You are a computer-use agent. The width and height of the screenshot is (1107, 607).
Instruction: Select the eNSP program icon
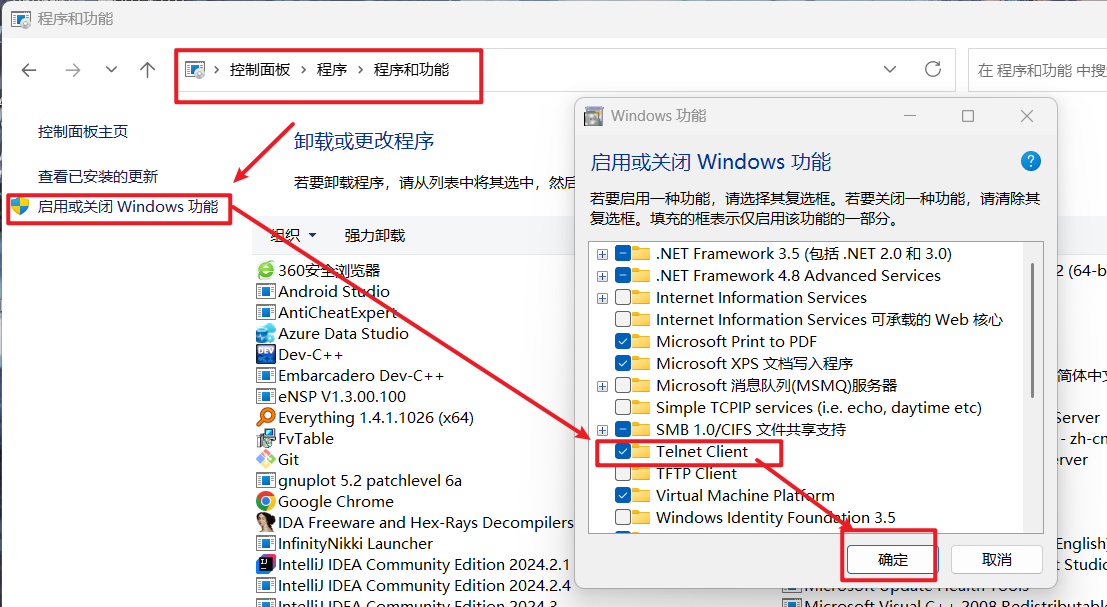(x=265, y=396)
